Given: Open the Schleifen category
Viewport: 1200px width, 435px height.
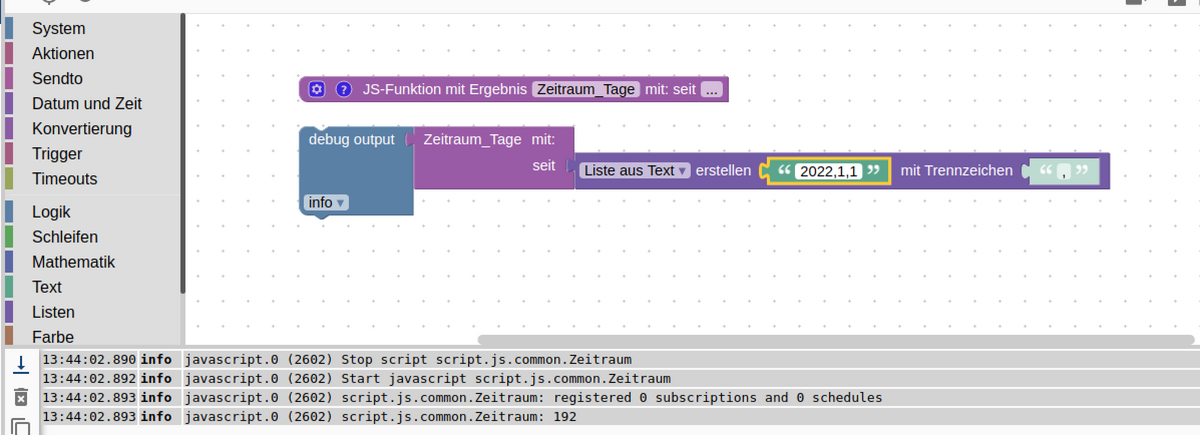Looking at the screenshot, I should tap(65, 237).
